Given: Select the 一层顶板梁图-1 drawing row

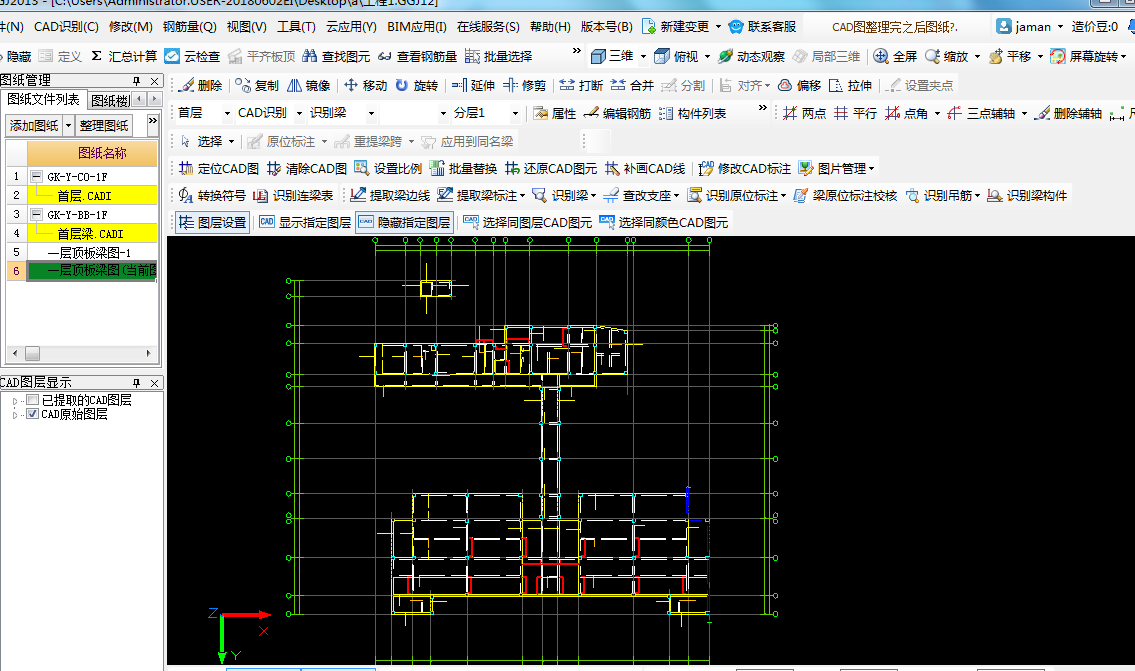Looking at the screenshot, I should [92, 253].
